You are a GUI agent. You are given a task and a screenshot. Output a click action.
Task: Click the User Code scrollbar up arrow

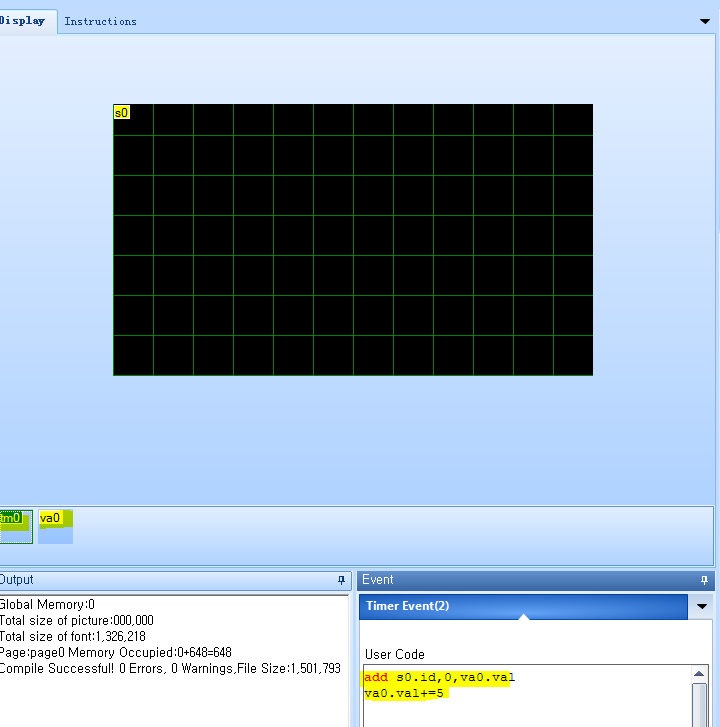point(699,674)
